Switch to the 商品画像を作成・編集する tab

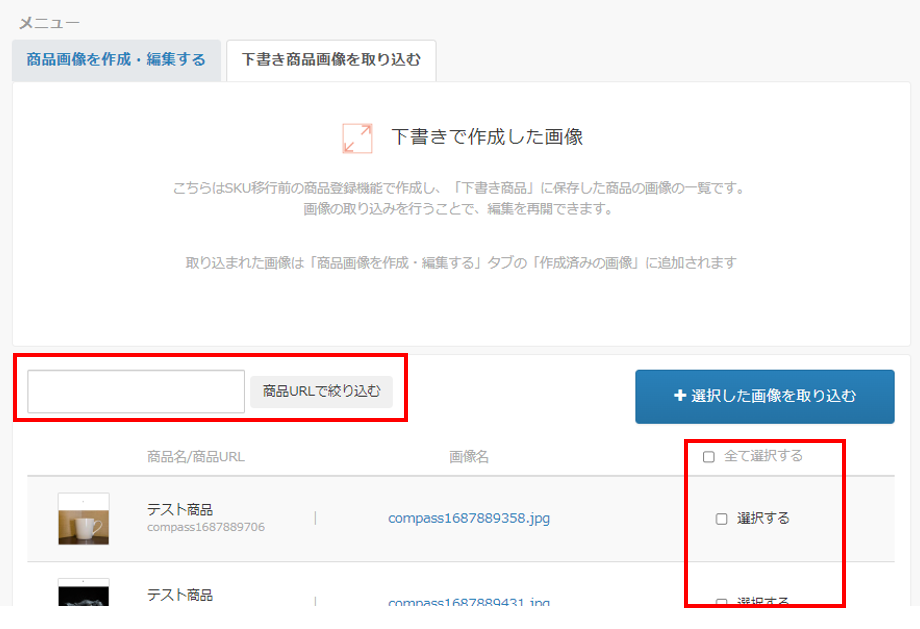pyautogui.click(x=116, y=59)
